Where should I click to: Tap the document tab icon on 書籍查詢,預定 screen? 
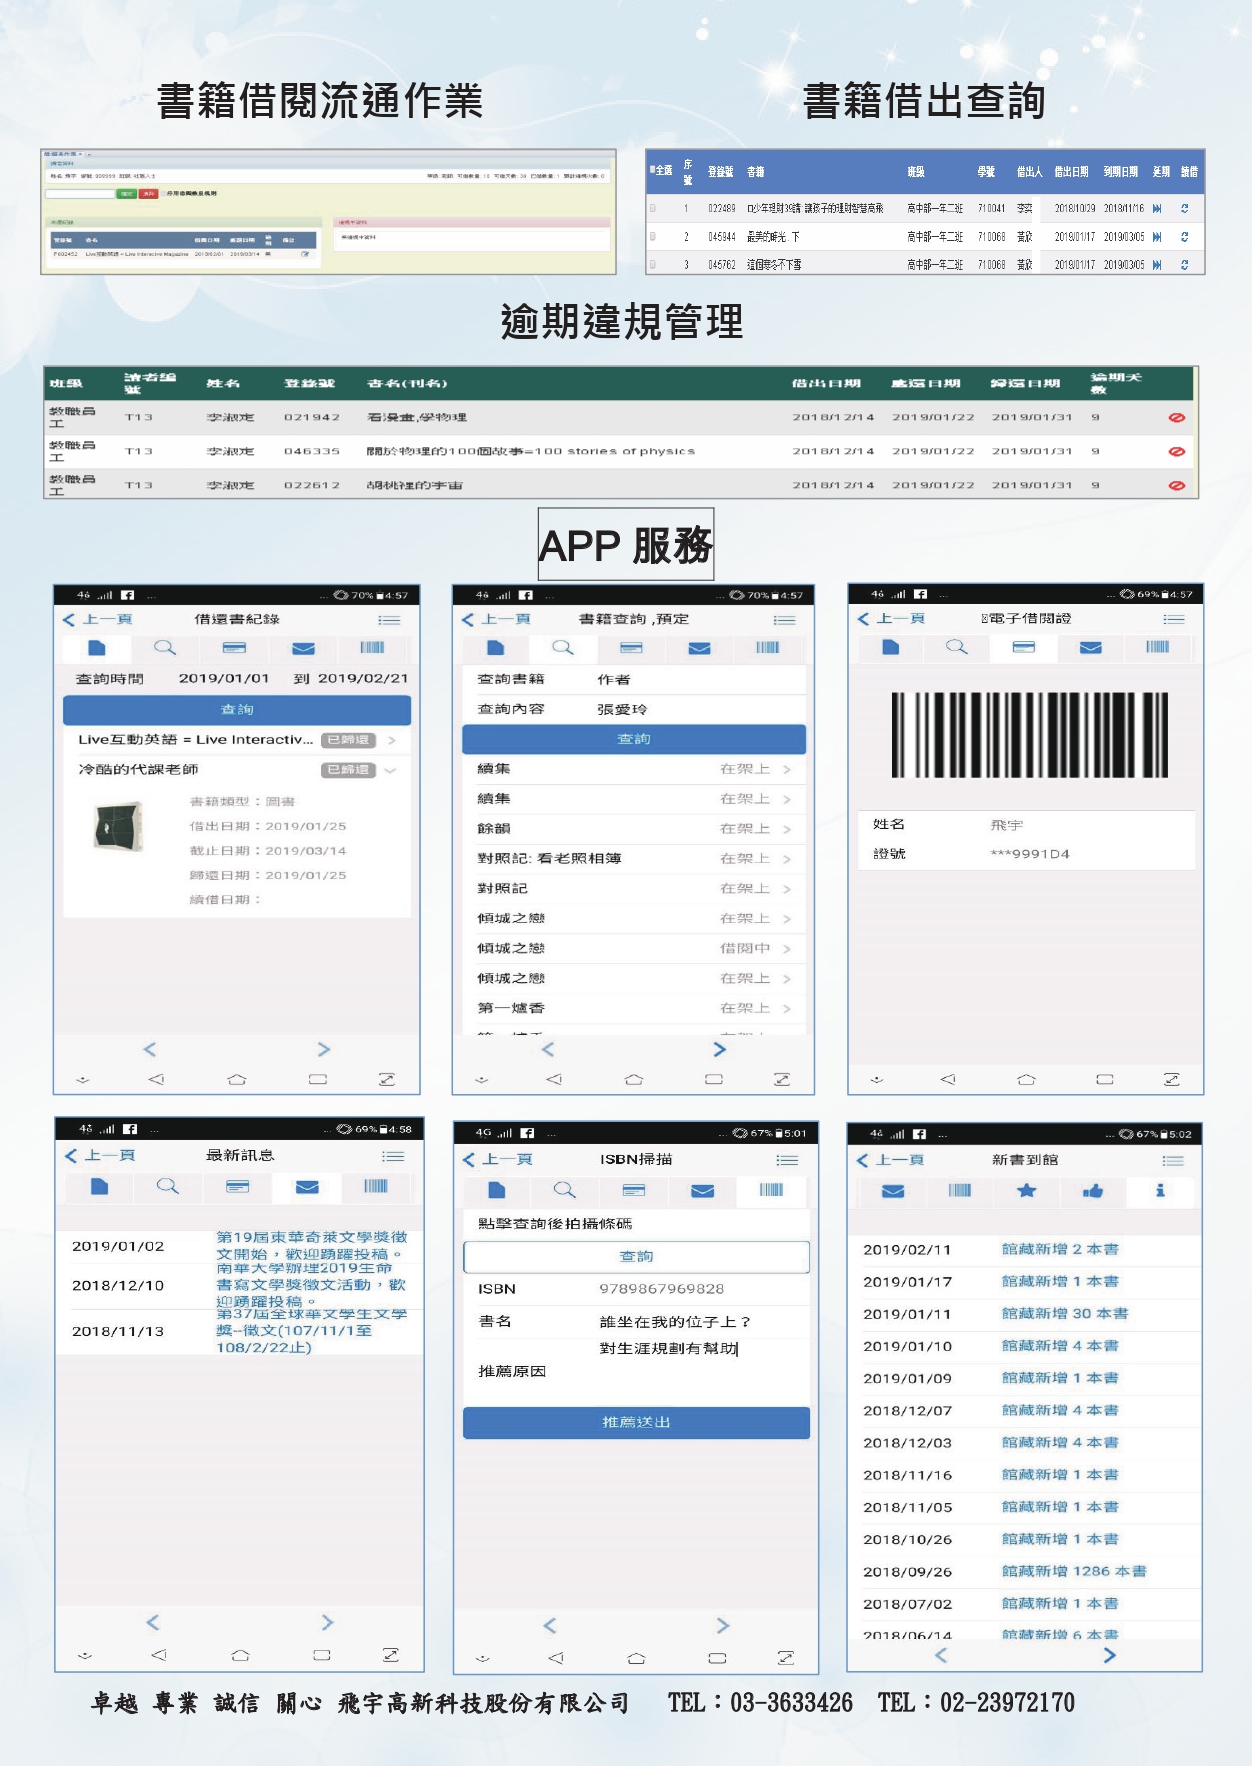click(x=496, y=648)
